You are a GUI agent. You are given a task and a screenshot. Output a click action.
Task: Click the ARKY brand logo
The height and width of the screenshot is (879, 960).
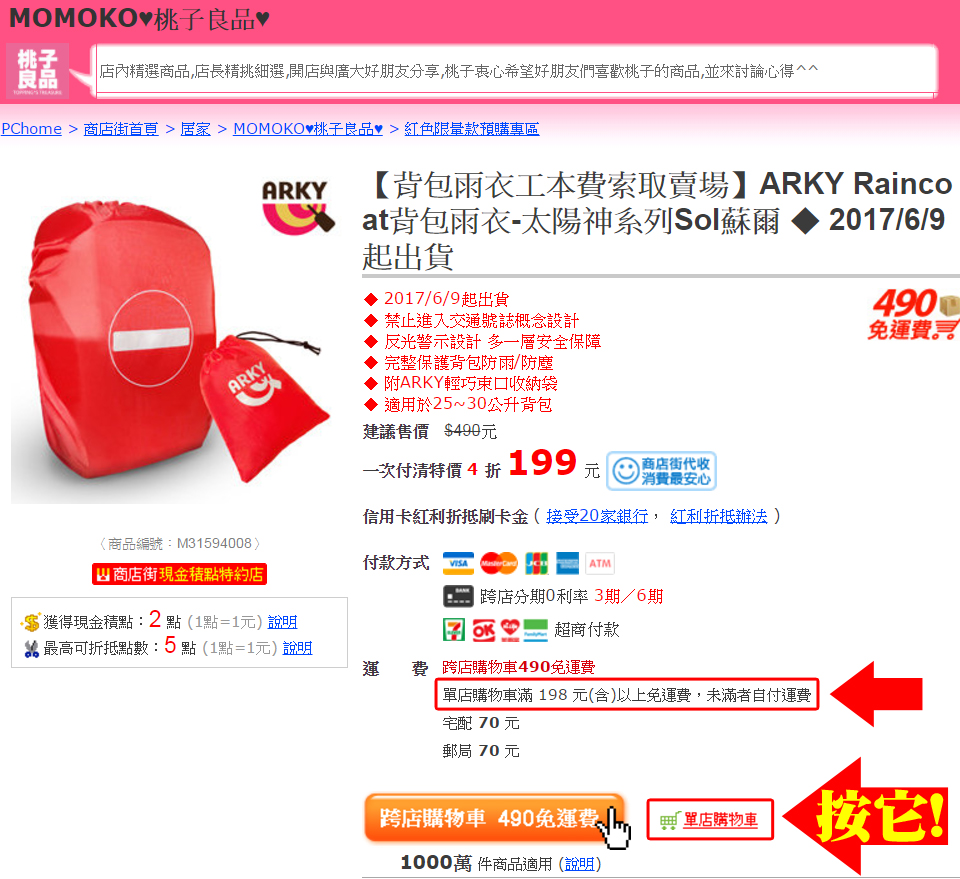pyautogui.click(x=298, y=207)
